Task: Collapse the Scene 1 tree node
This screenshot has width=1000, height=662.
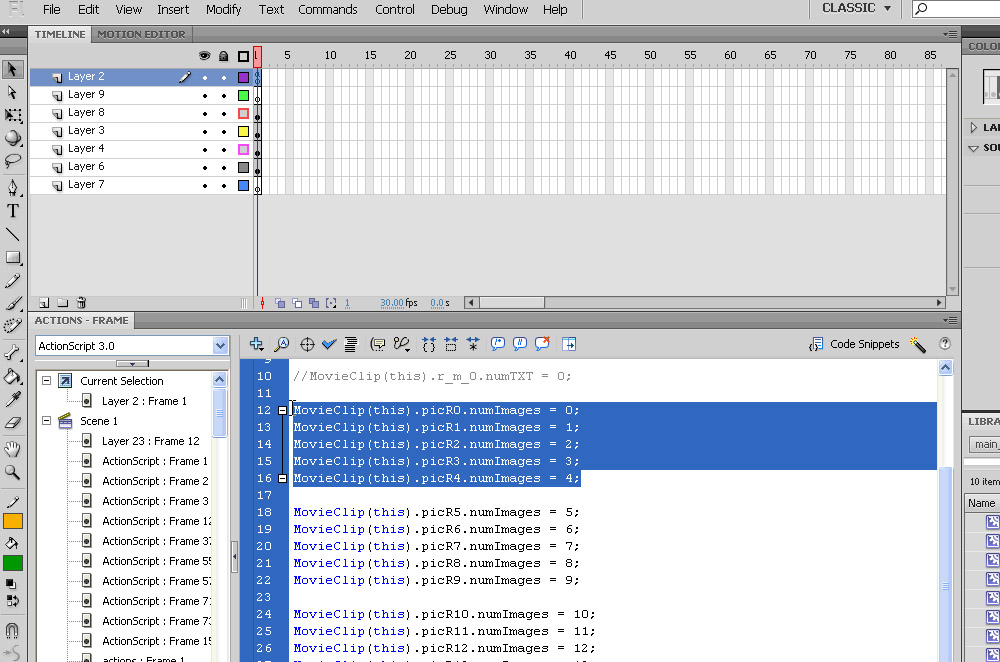Action: 45,421
